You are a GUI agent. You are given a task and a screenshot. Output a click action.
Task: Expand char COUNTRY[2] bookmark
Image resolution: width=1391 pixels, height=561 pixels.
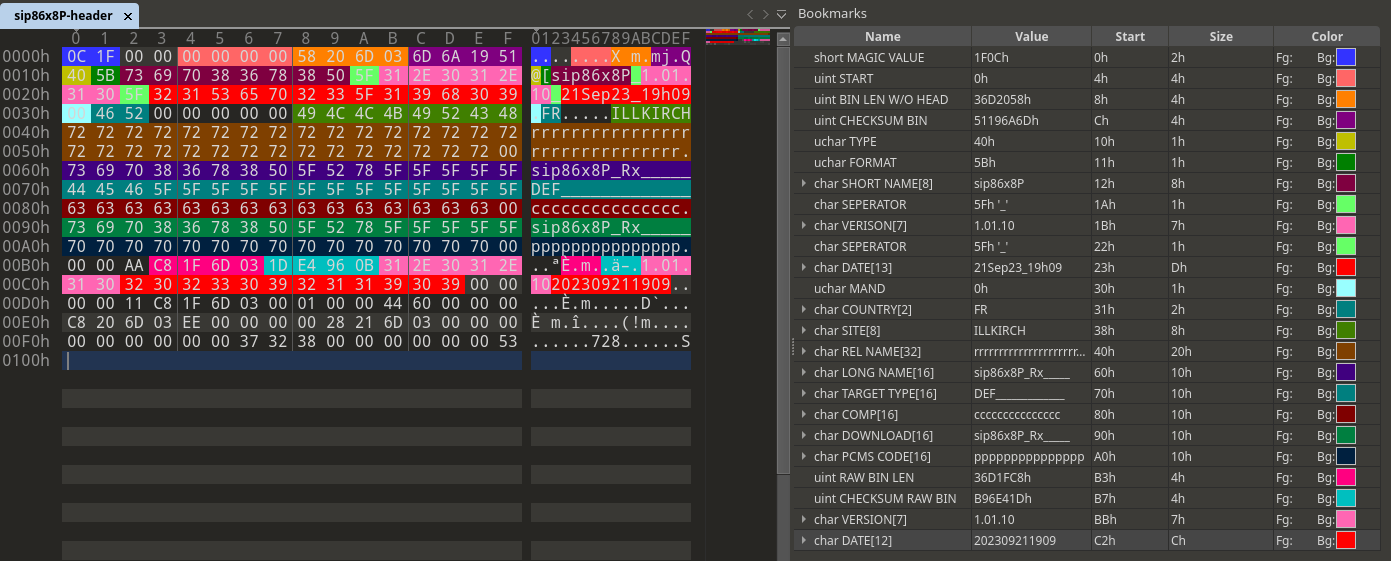(x=804, y=309)
